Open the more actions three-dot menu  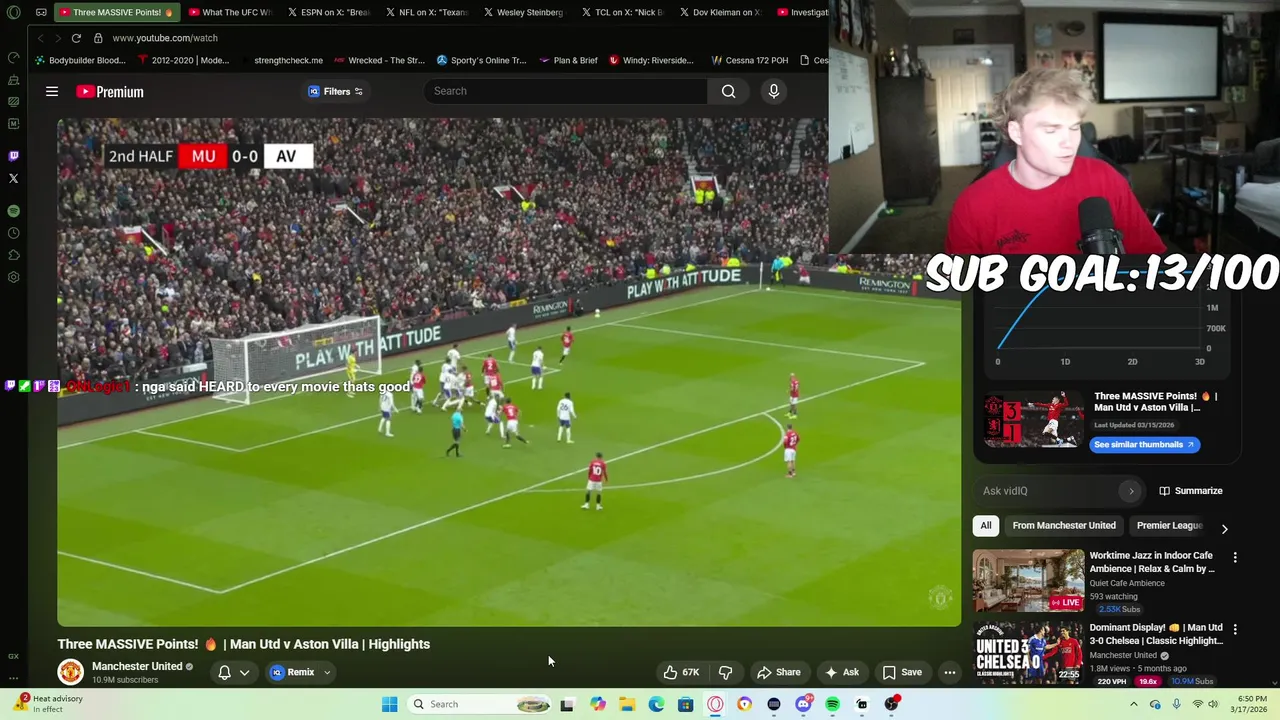[950, 672]
